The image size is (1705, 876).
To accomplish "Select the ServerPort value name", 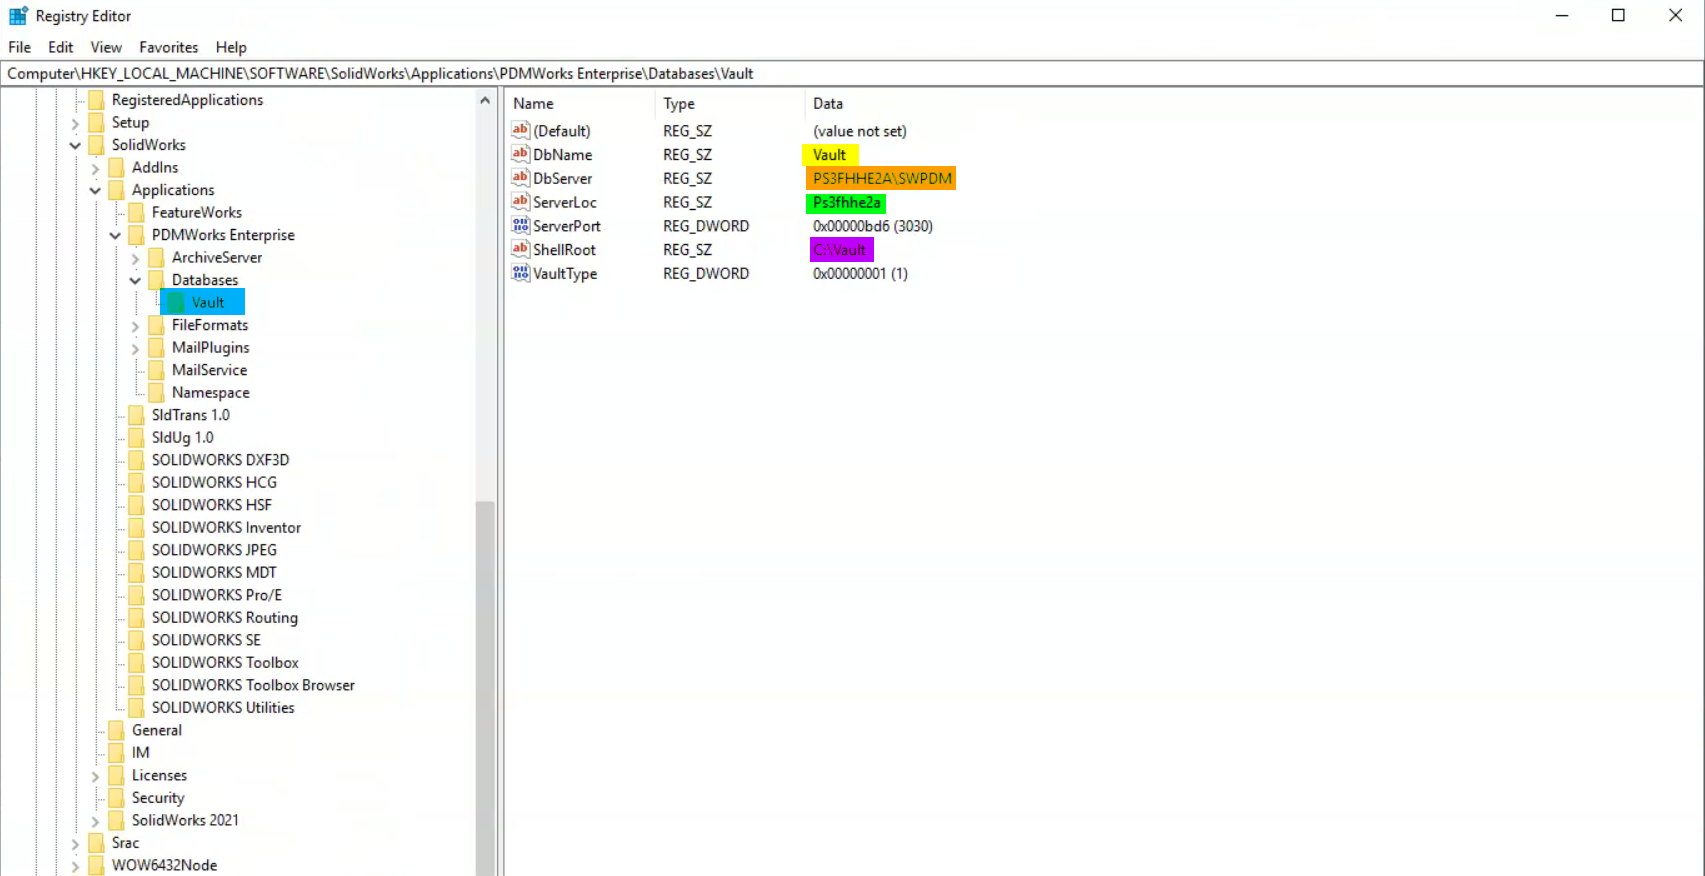I will 567,226.
